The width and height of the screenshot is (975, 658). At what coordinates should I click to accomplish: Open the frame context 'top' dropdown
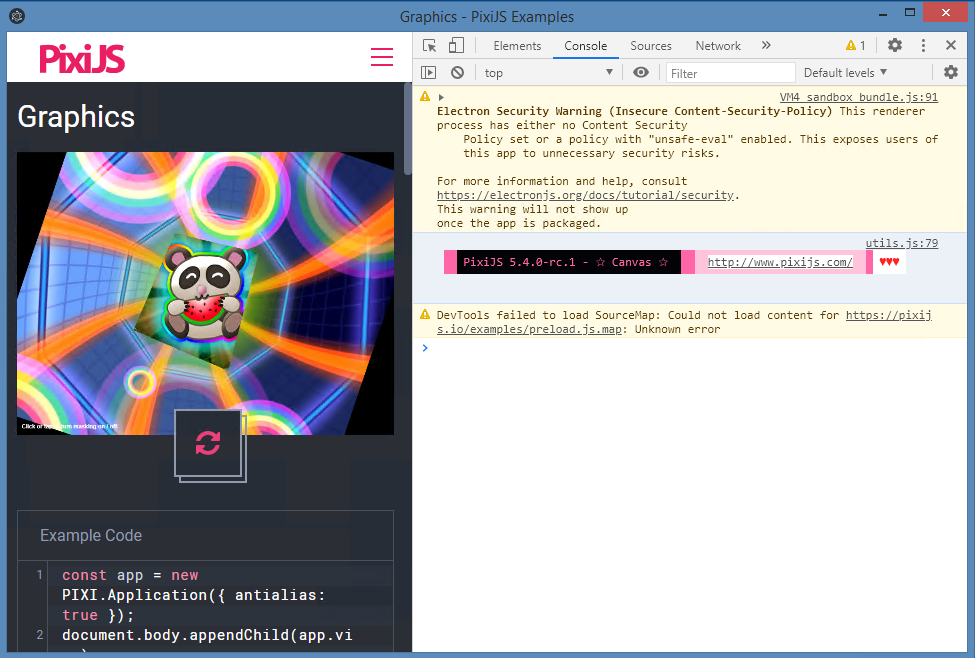[x=548, y=72]
